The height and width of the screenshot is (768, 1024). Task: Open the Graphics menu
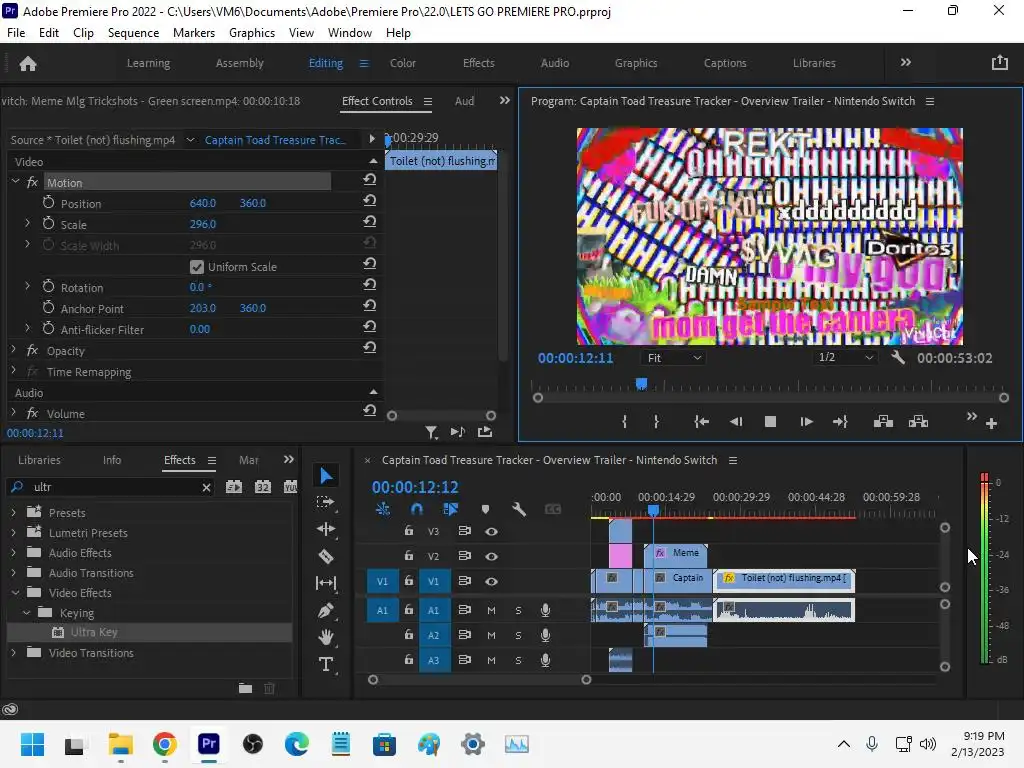tap(252, 33)
